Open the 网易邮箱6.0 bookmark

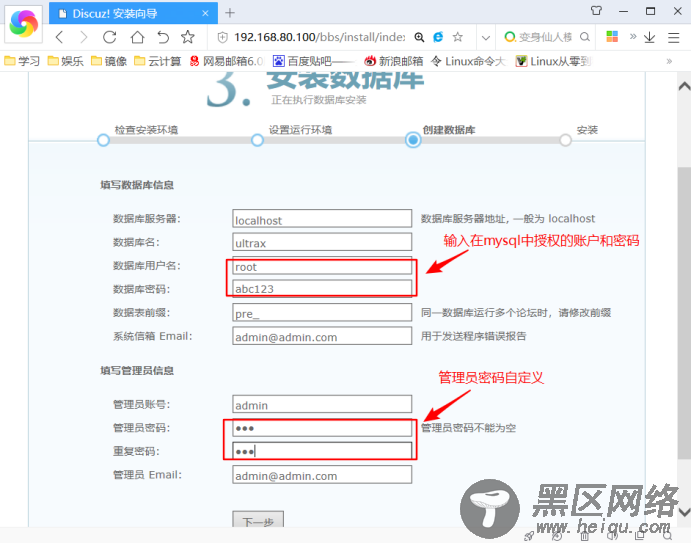(226, 61)
